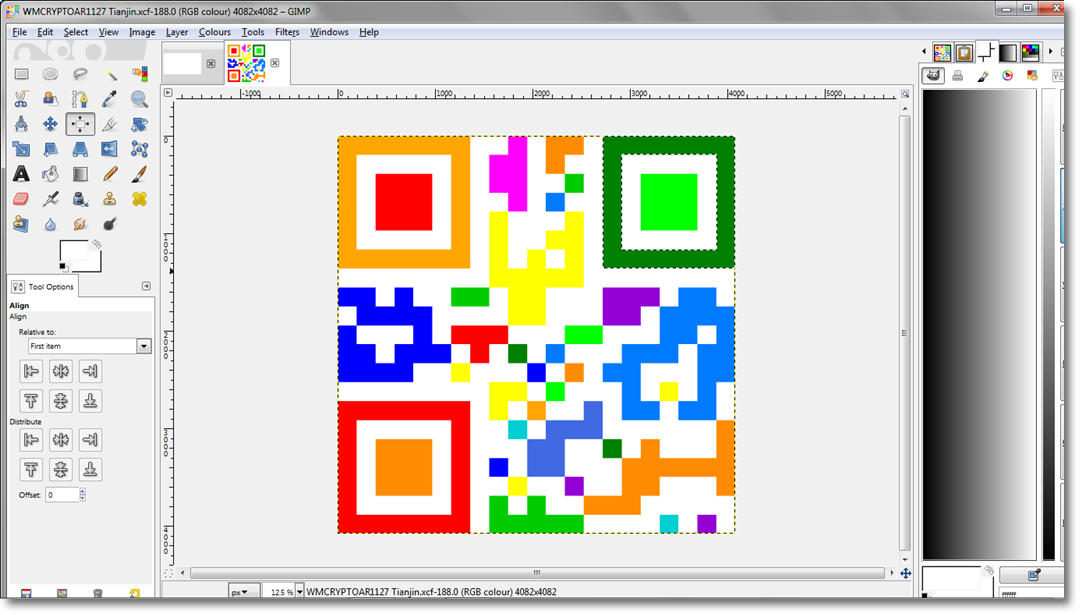Screen dimensions: 1080x615
Task: Select the Smudge tool
Action: 80,224
